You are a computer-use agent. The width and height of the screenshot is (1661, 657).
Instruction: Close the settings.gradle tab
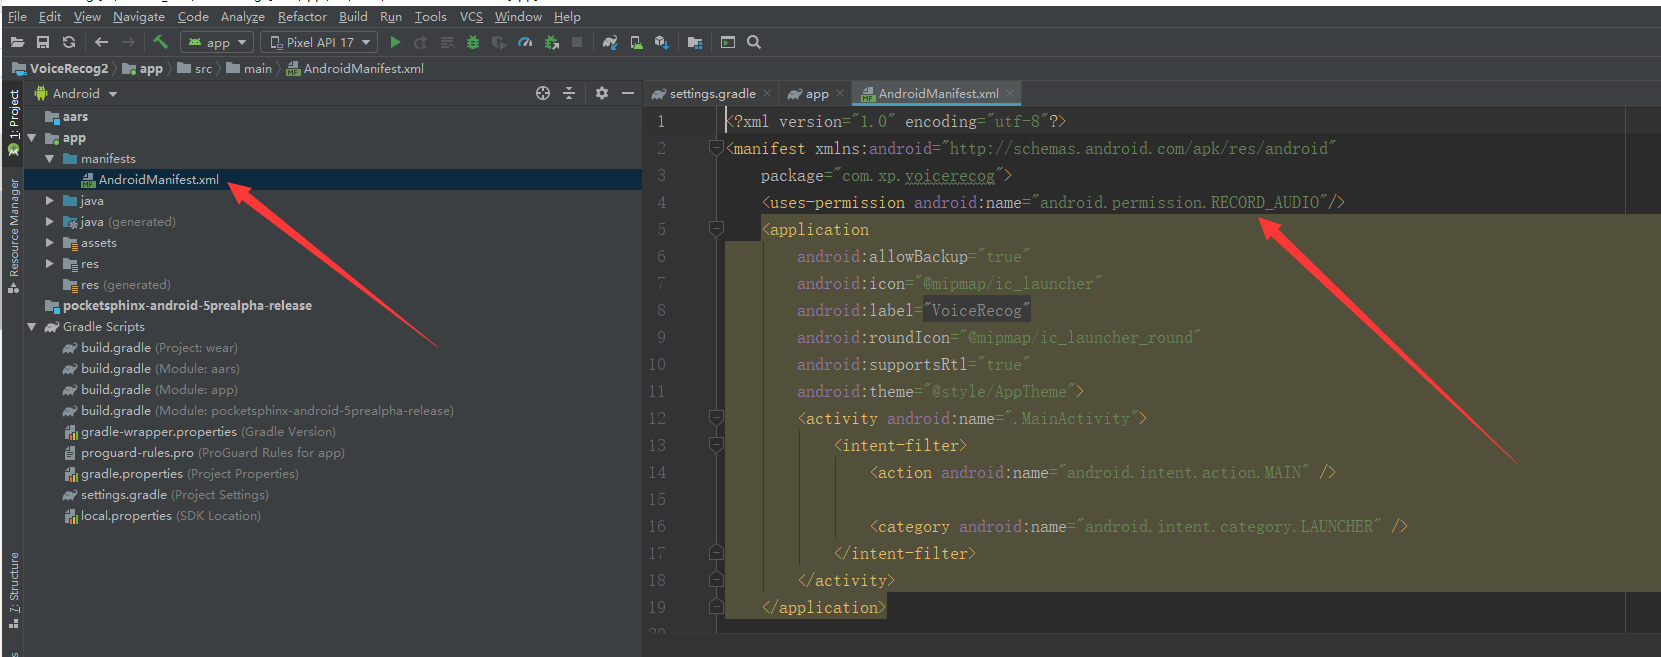tap(767, 93)
